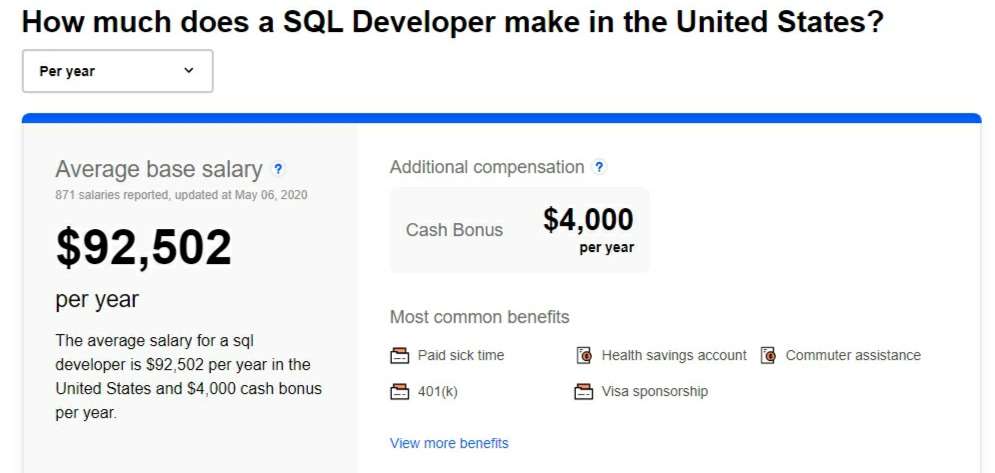Click the chevron arrow in Per year selector
Viewport: 995px width, 473px height.
pyautogui.click(x=188, y=70)
